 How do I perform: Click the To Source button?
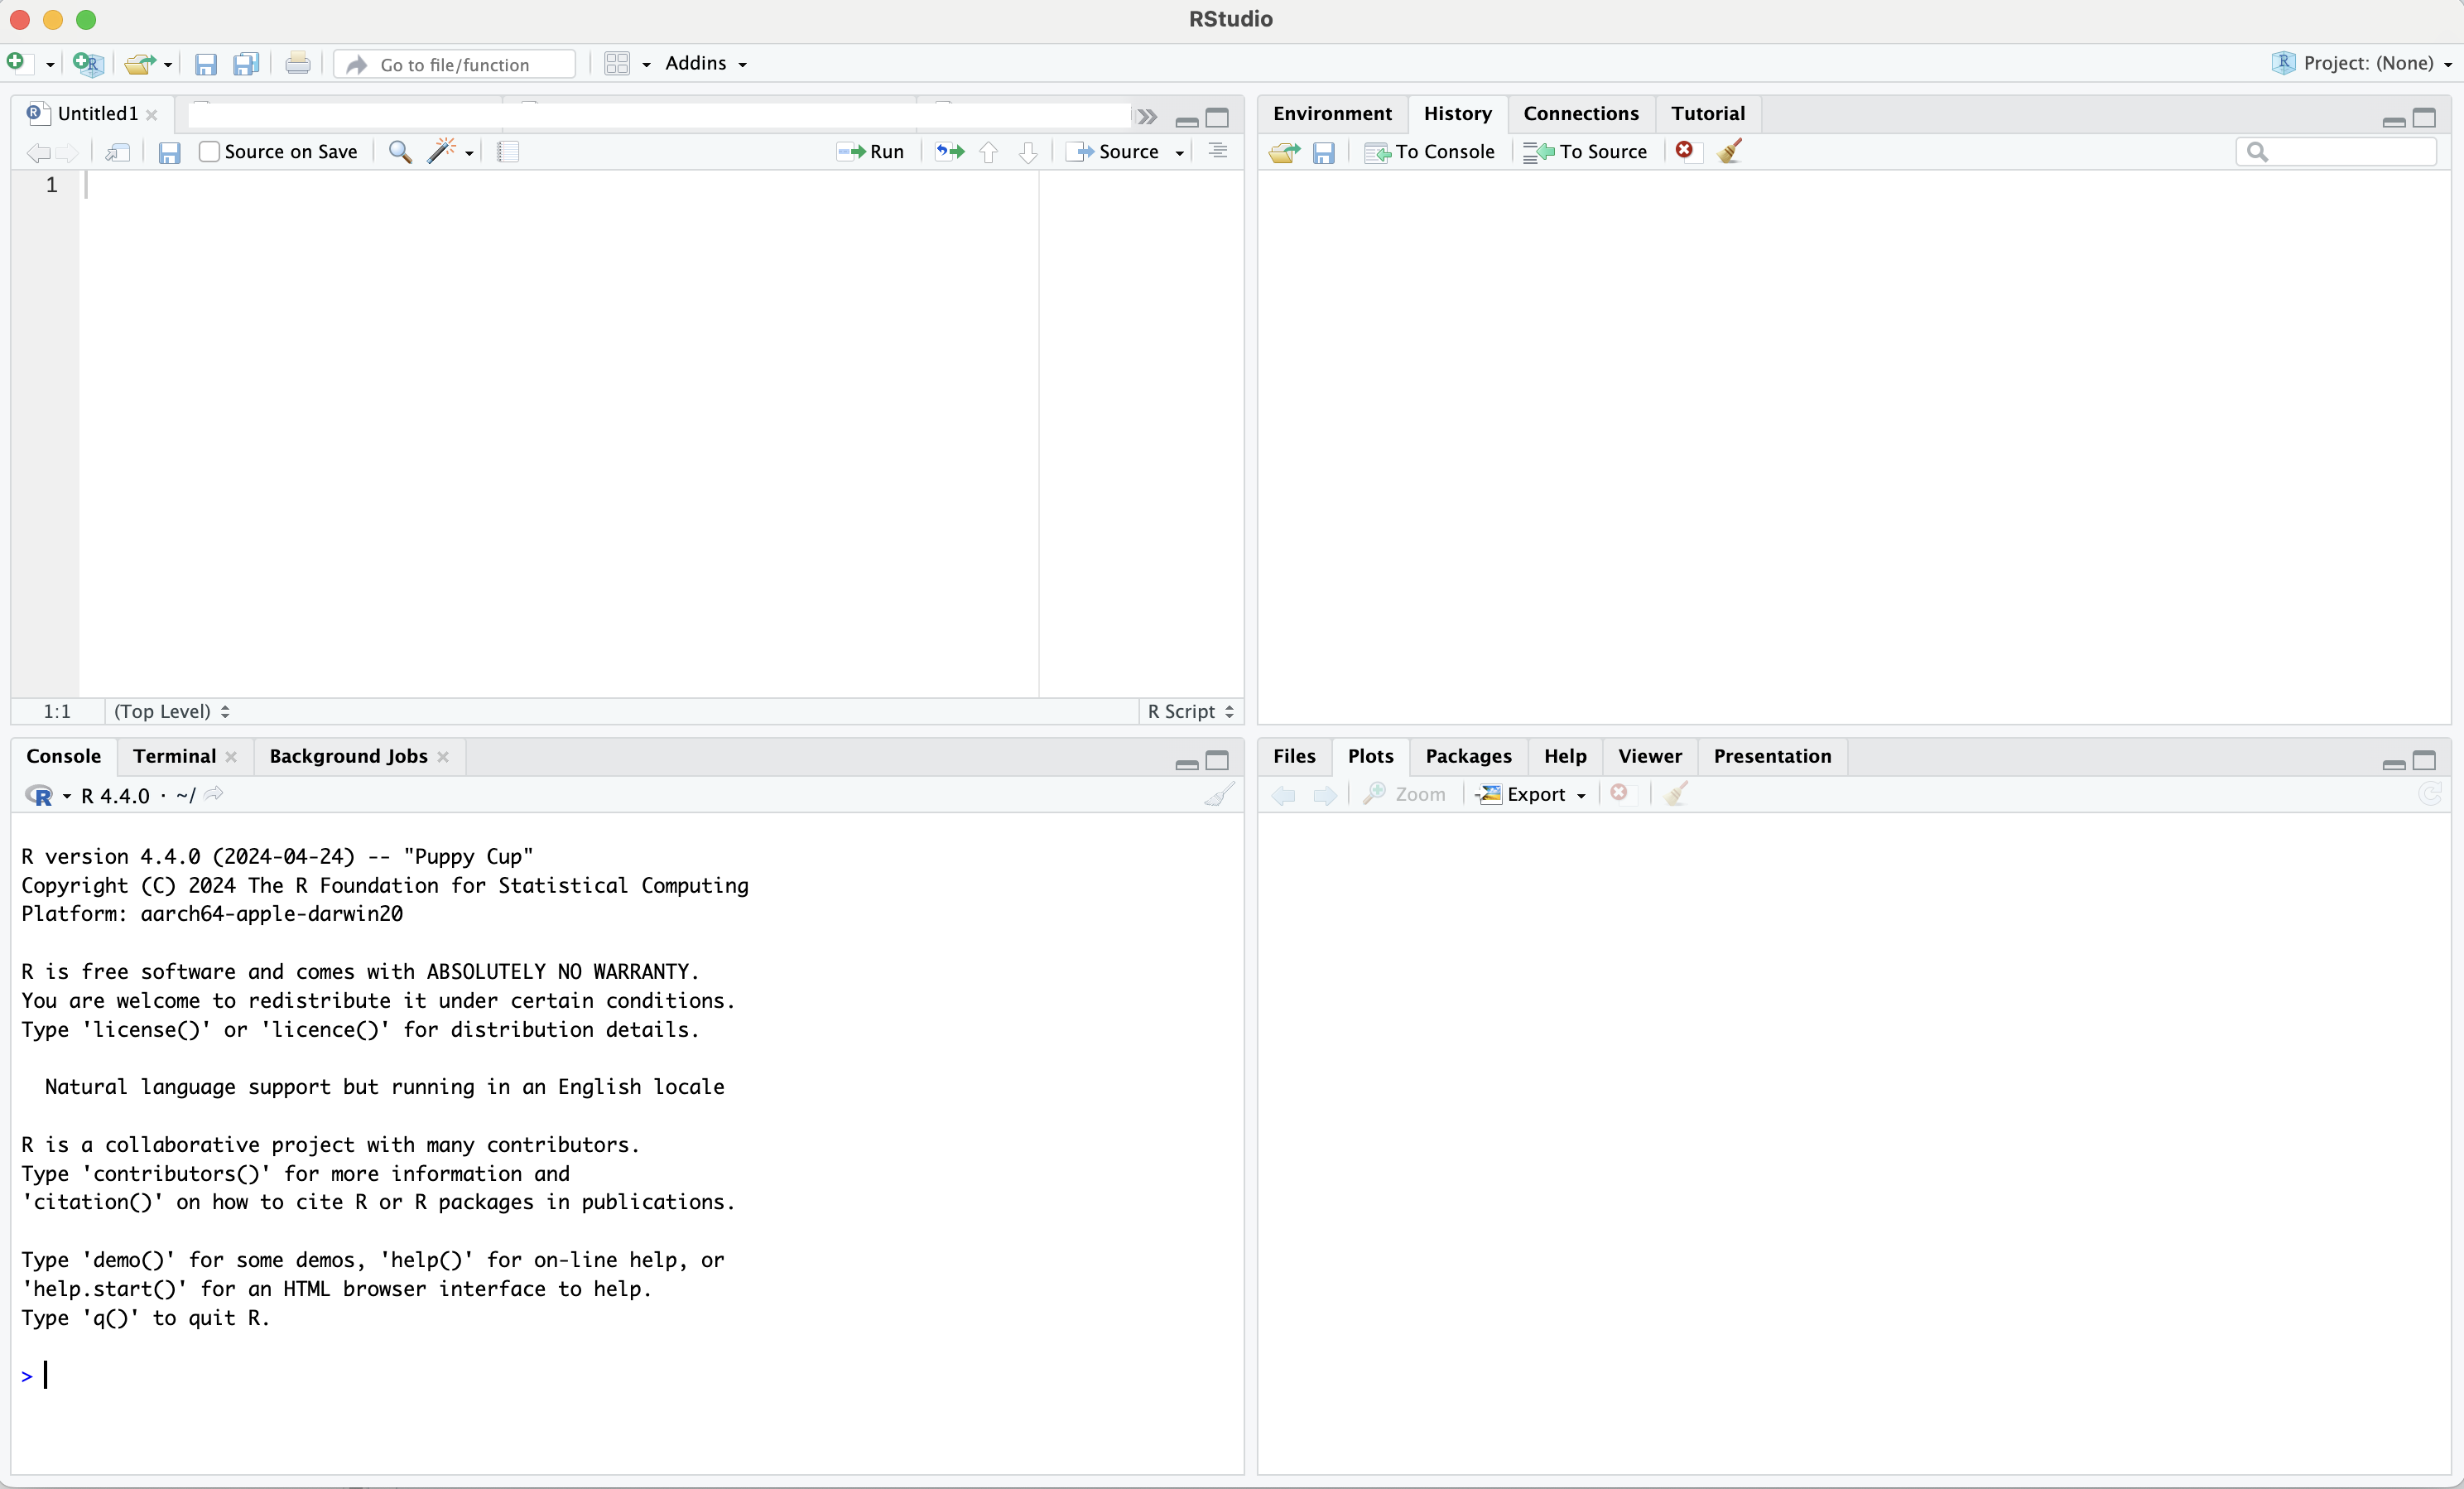(x=1585, y=151)
